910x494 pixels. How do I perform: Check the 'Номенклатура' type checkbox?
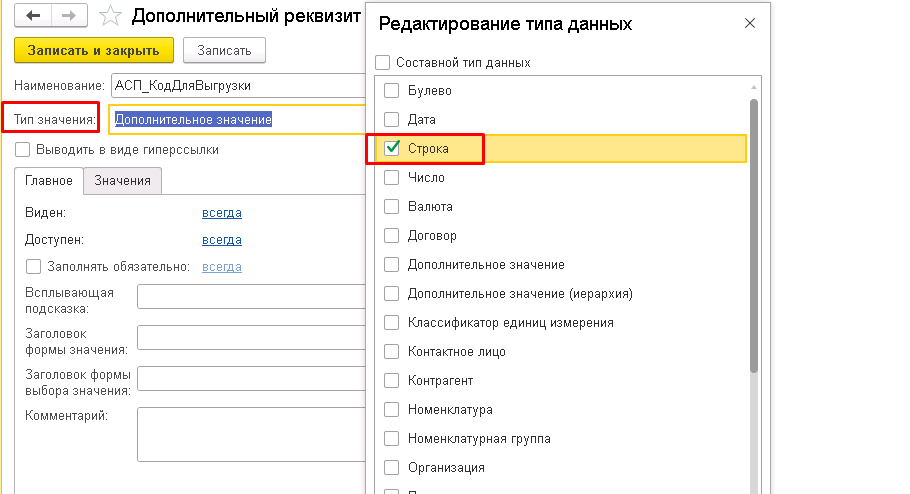[x=392, y=410]
